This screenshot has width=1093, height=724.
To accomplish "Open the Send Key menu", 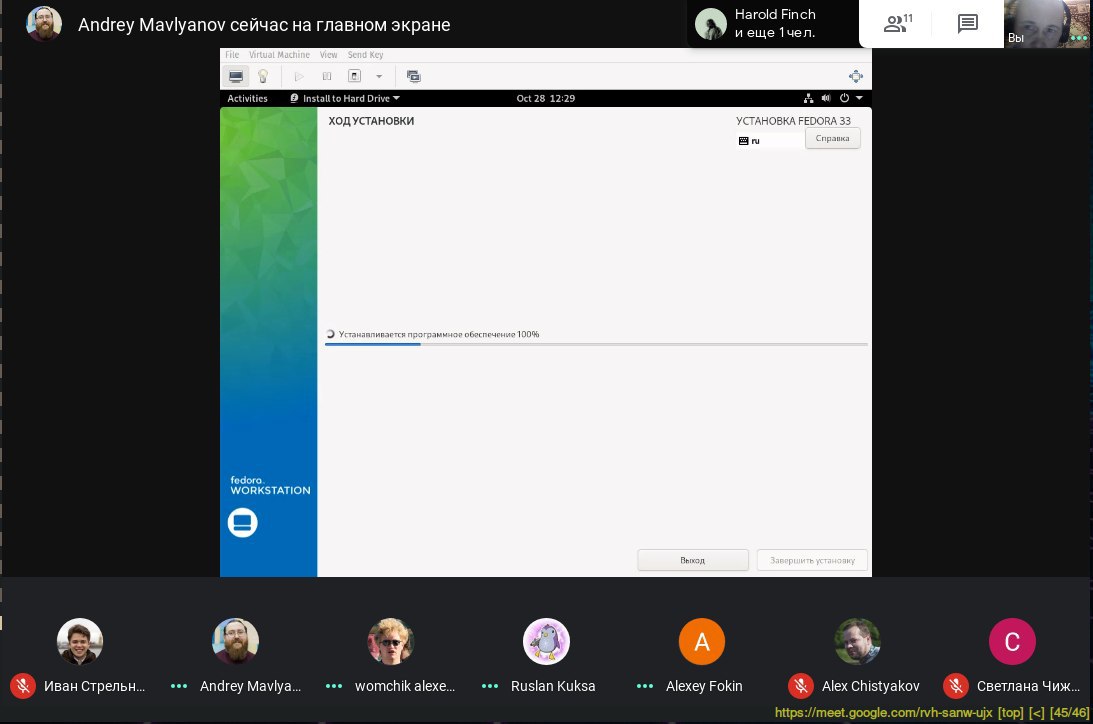I will pos(365,55).
